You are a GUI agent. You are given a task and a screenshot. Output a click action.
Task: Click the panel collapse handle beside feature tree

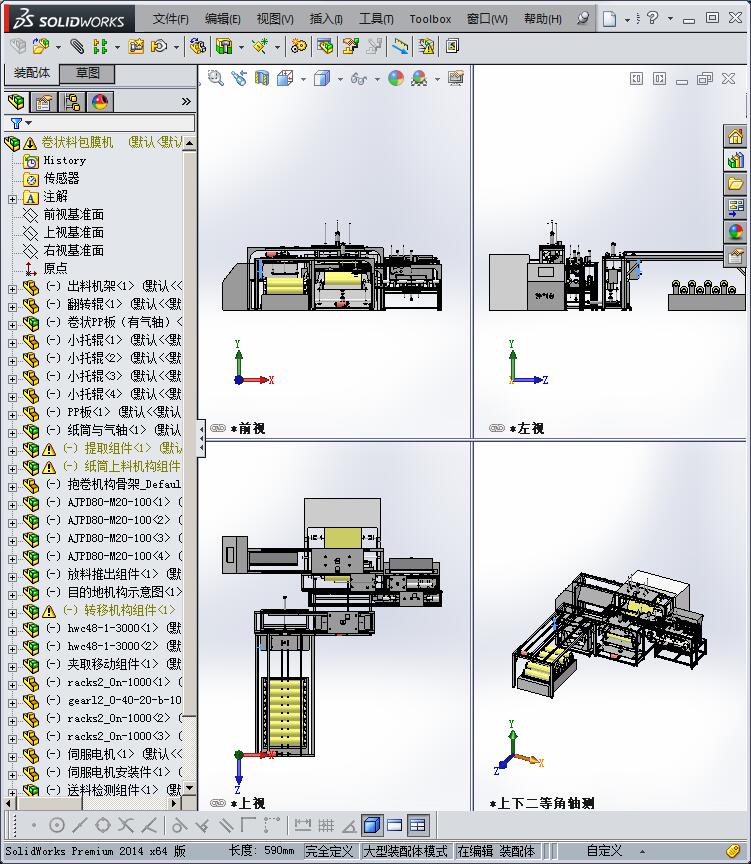click(x=201, y=439)
